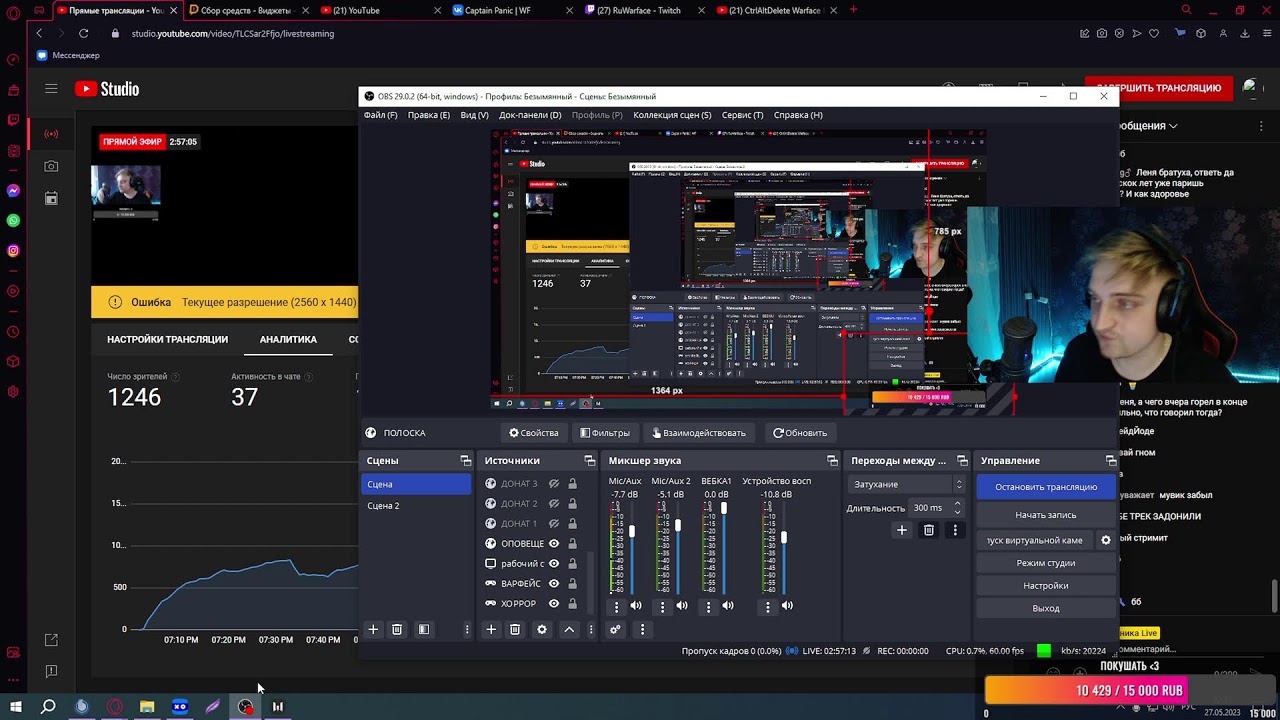Open Правка (E) menu in OBS

coord(429,115)
